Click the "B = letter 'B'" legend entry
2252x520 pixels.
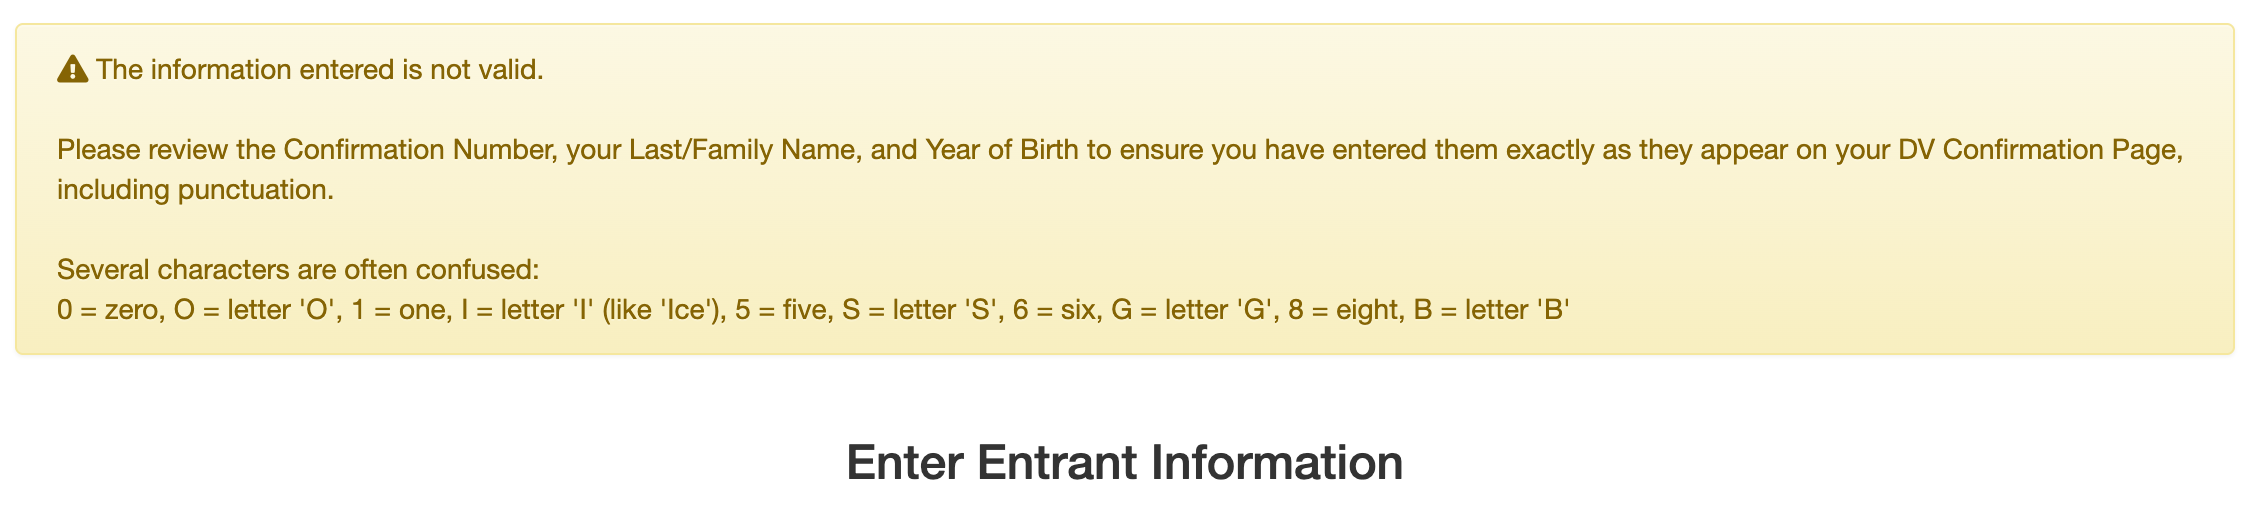pos(1491,310)
